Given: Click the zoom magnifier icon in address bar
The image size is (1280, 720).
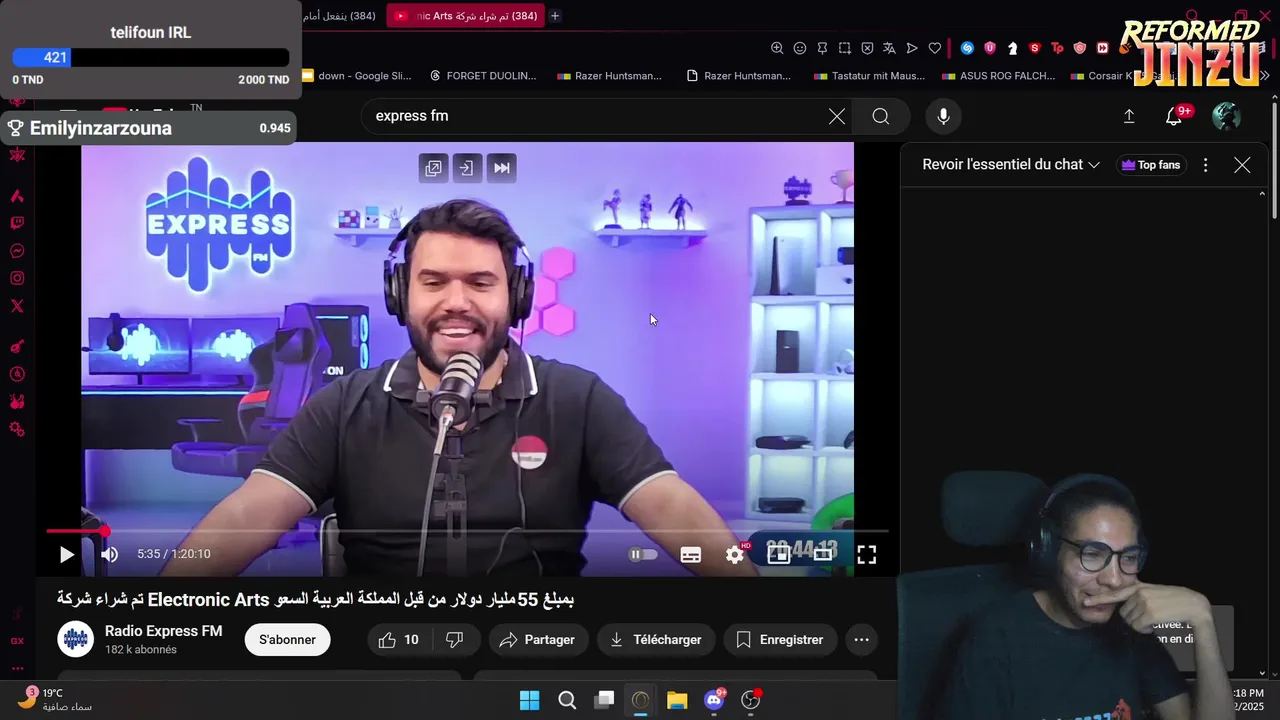Looking at the screenshot, I should coord(777,48).
